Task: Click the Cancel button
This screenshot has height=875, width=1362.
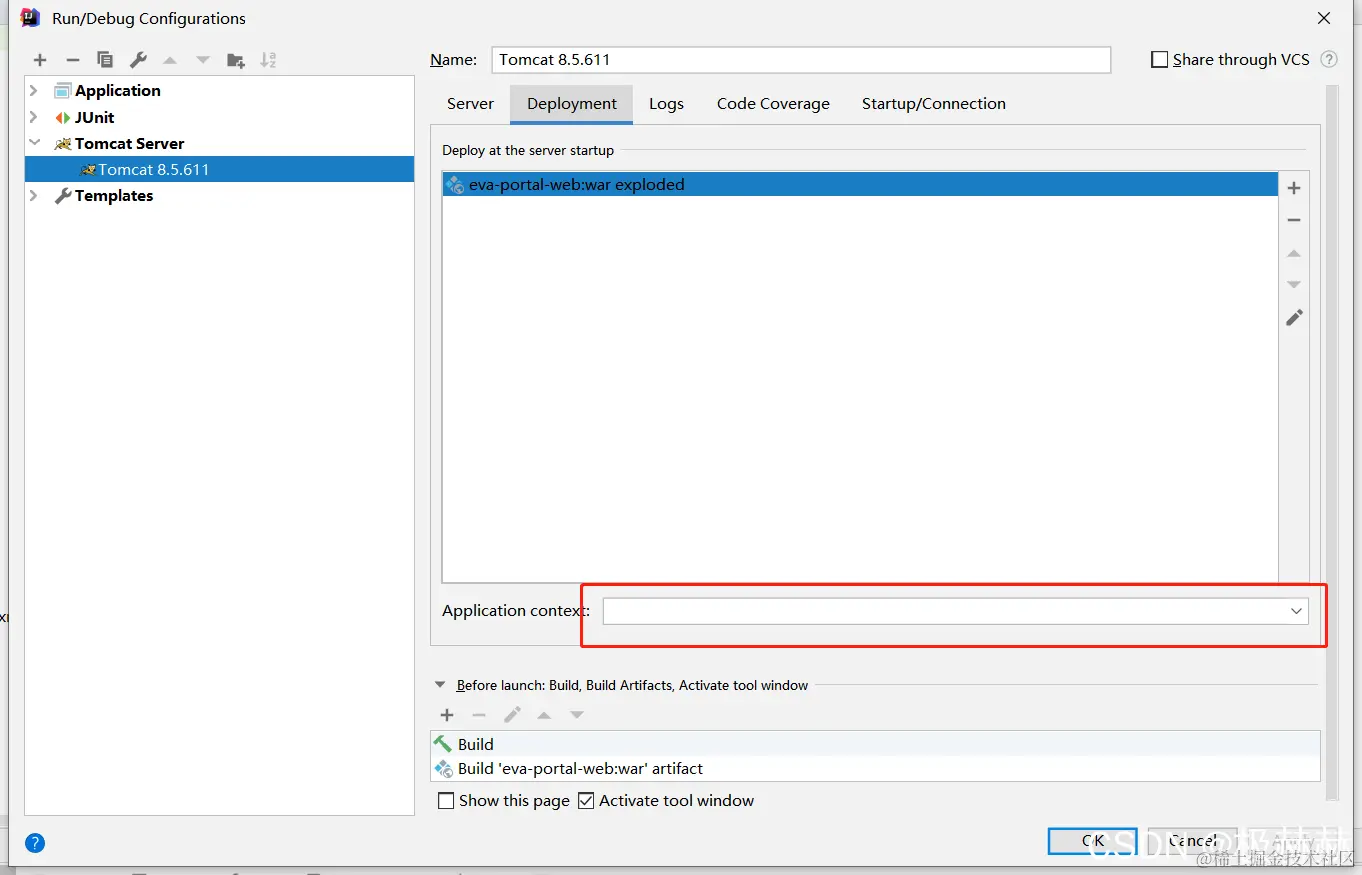Action: [1193, 841]
